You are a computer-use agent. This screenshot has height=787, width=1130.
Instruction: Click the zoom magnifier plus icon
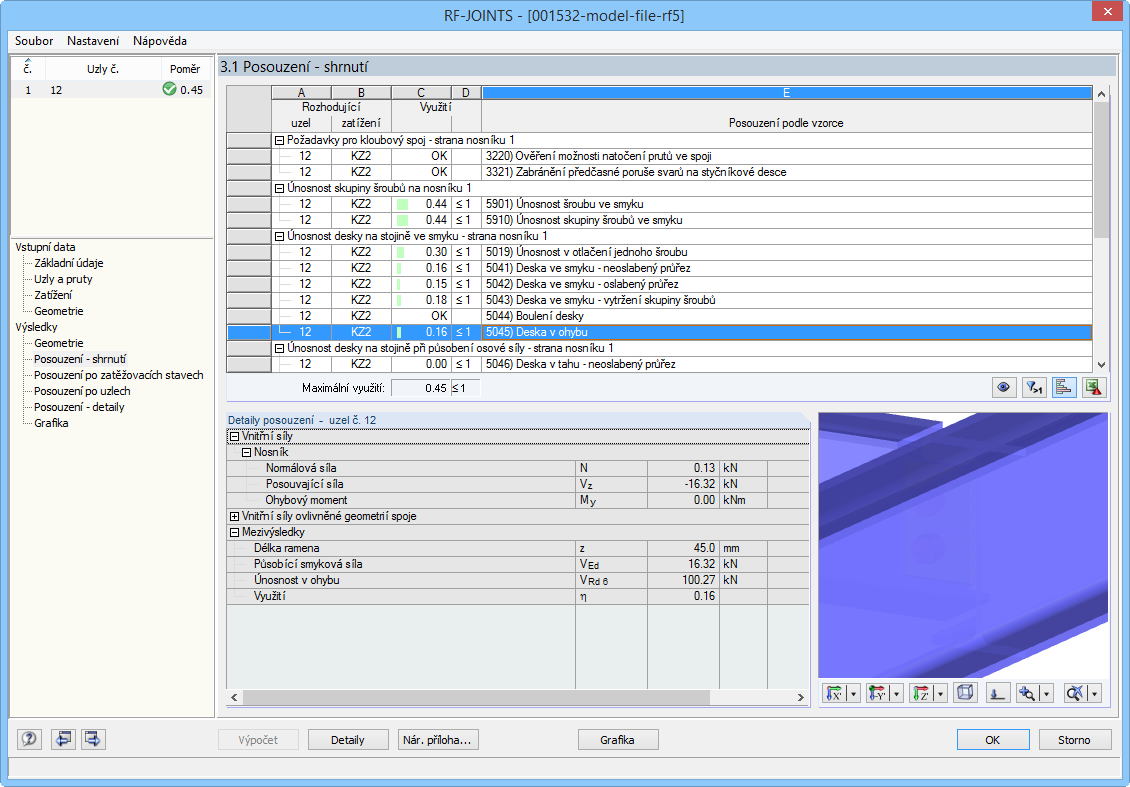1028,694
